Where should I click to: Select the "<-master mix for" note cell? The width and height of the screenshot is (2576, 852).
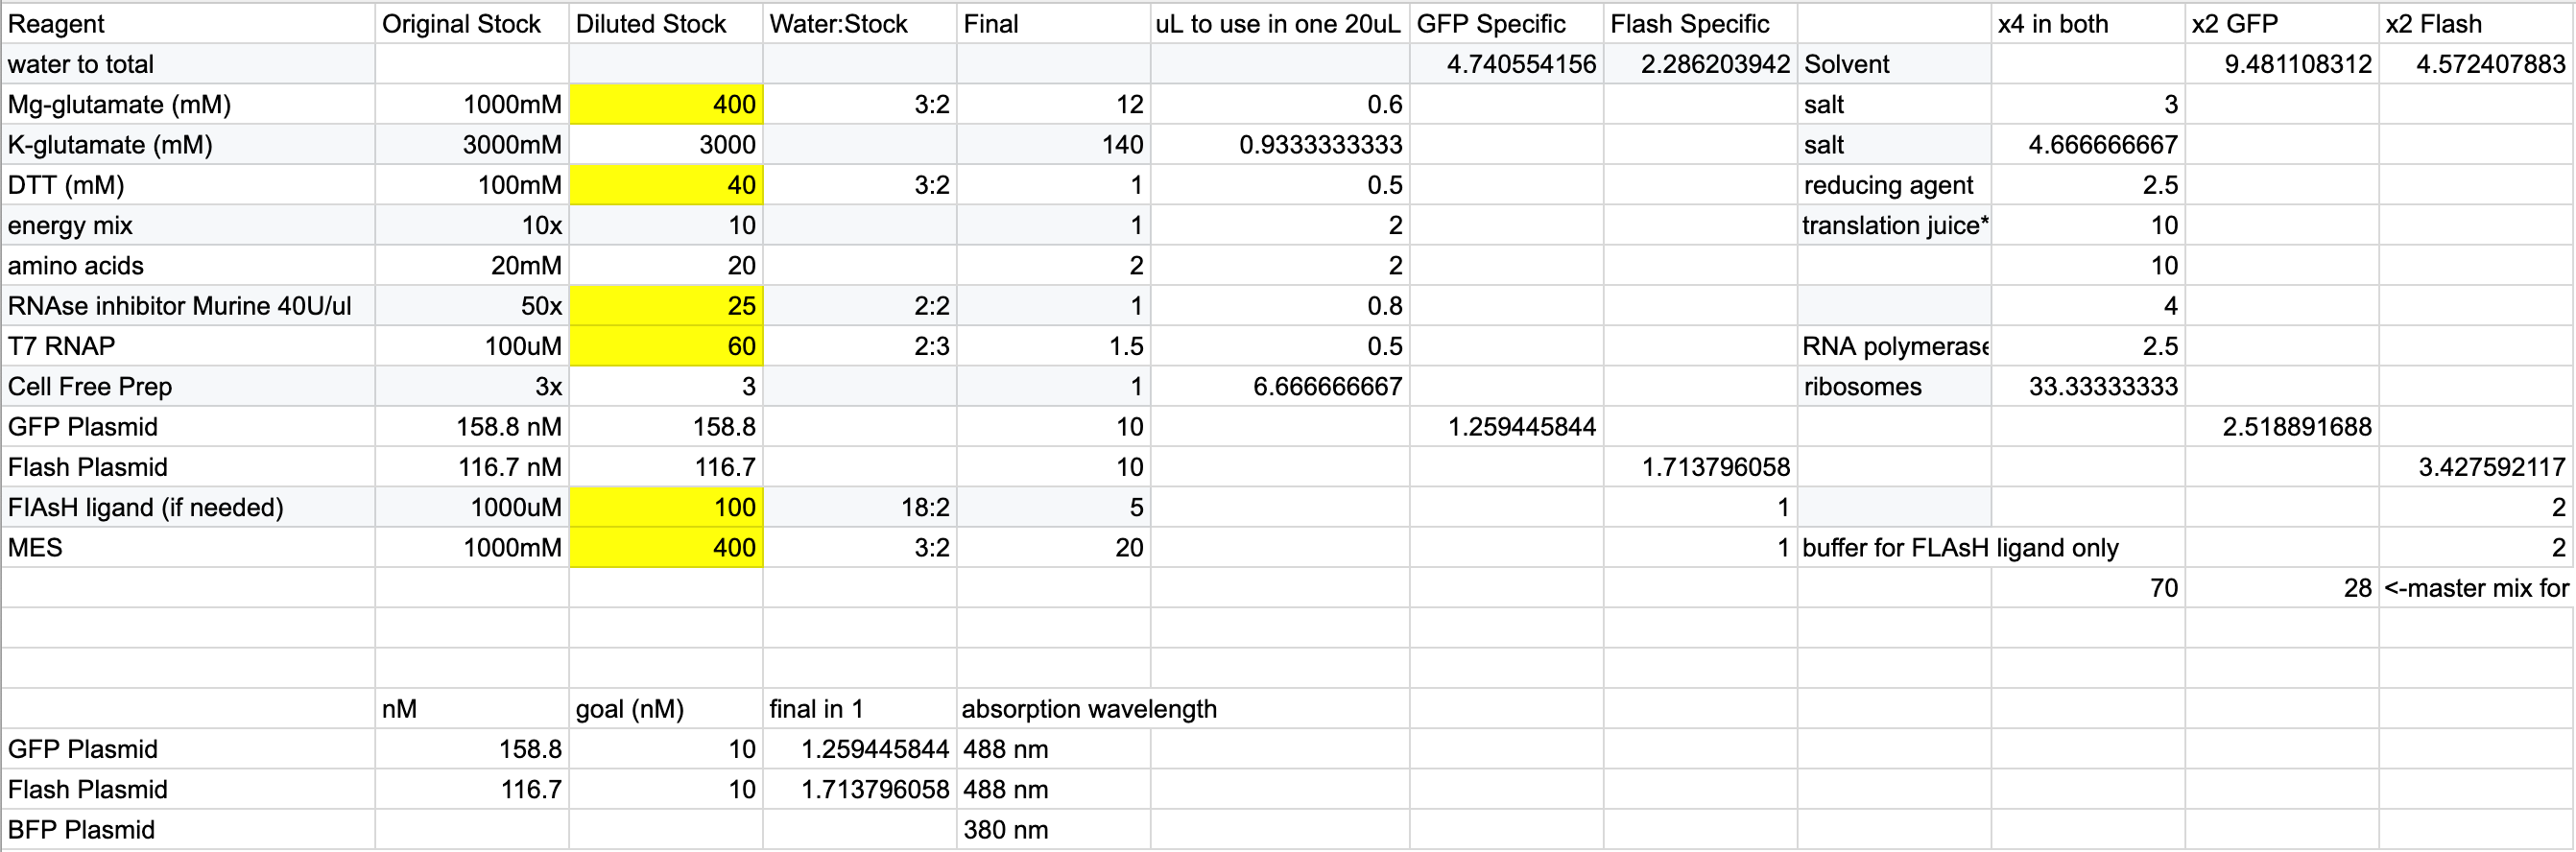pos(2474,588)
